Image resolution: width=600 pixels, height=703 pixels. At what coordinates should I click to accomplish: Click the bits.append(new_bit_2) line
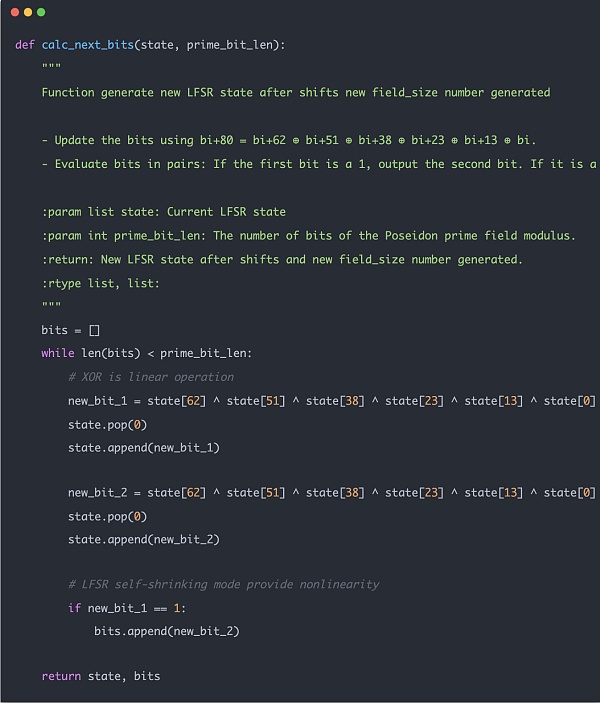[x=167, y=631]
